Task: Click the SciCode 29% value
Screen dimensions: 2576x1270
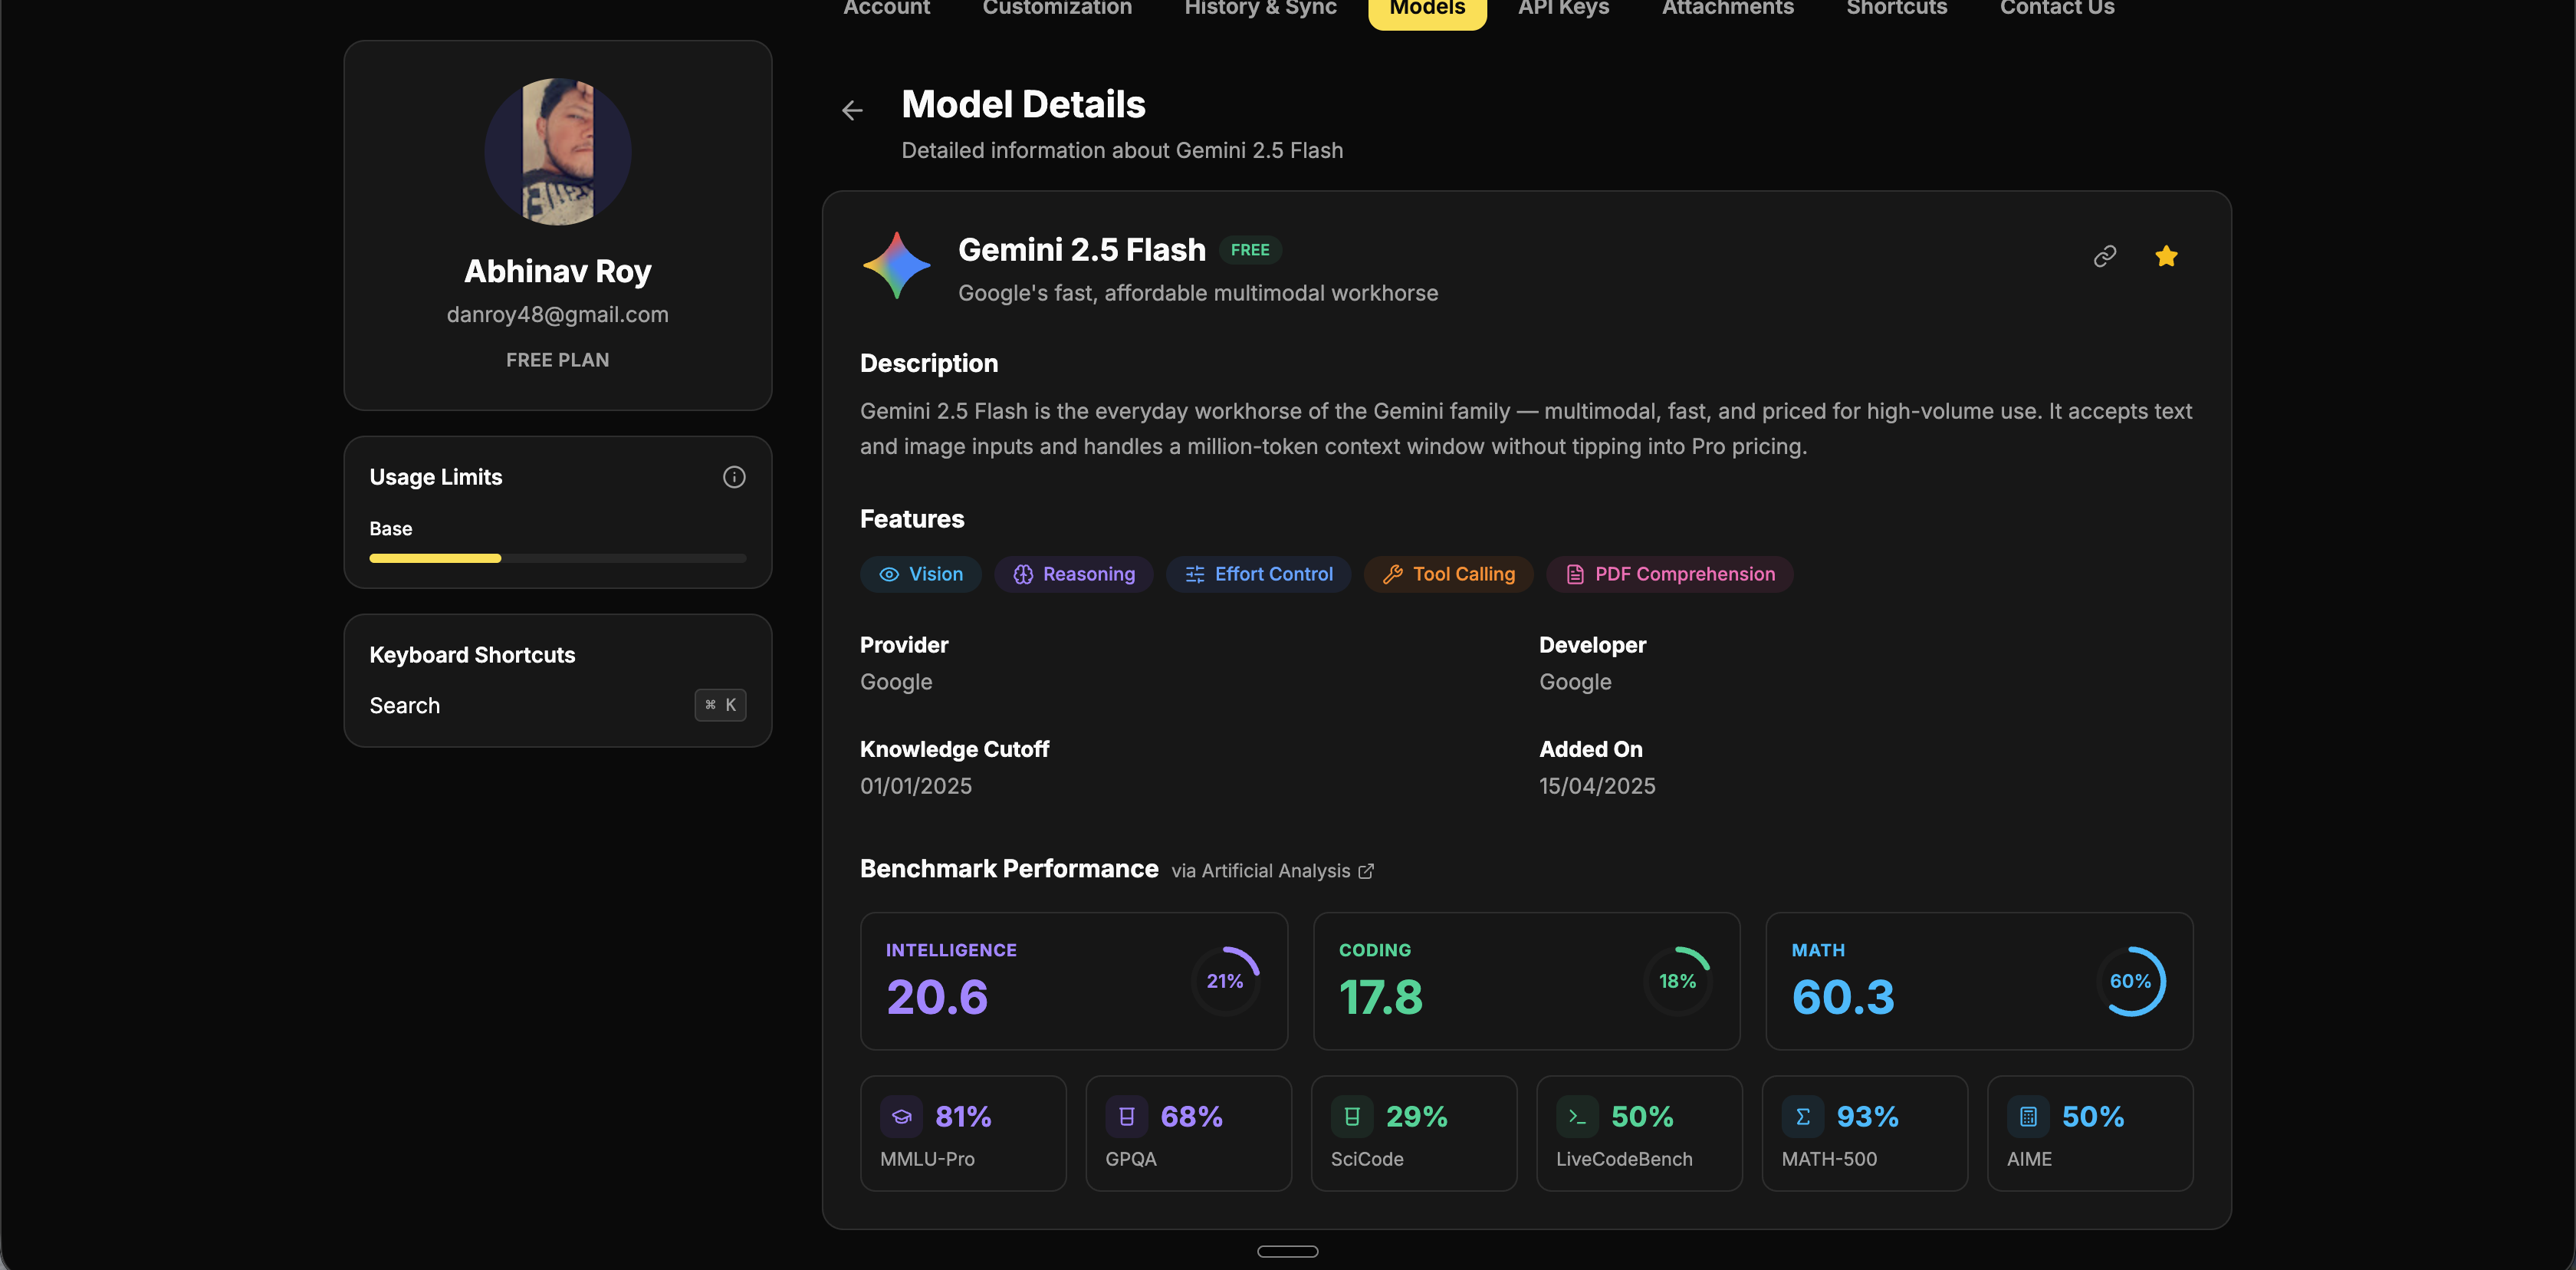Action: click(1416, 1116)
